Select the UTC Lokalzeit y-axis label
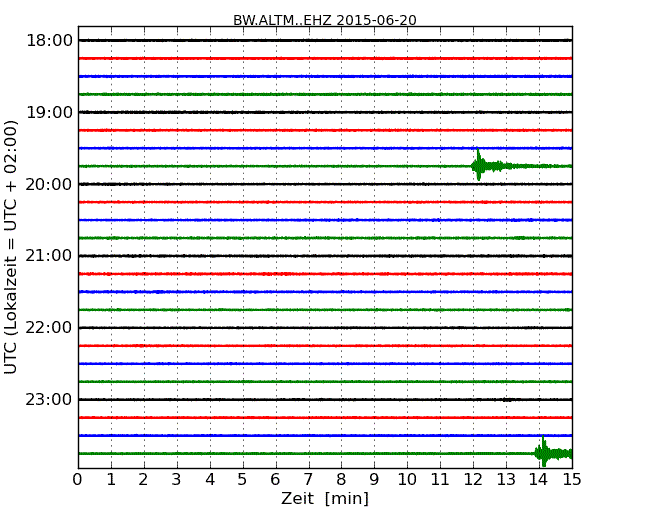 (x=11, y=247)
